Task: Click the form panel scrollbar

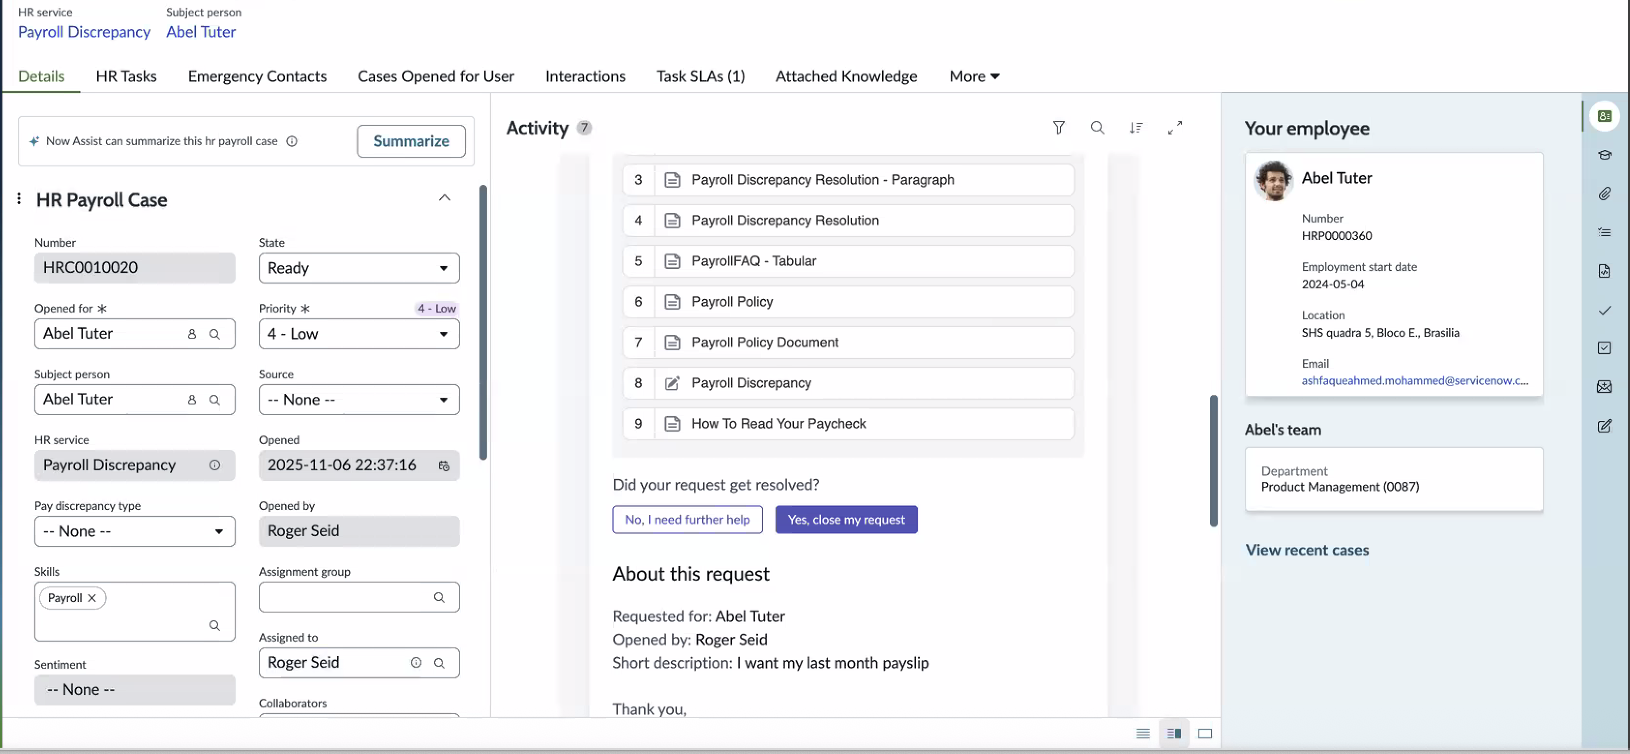Action: 484,322
